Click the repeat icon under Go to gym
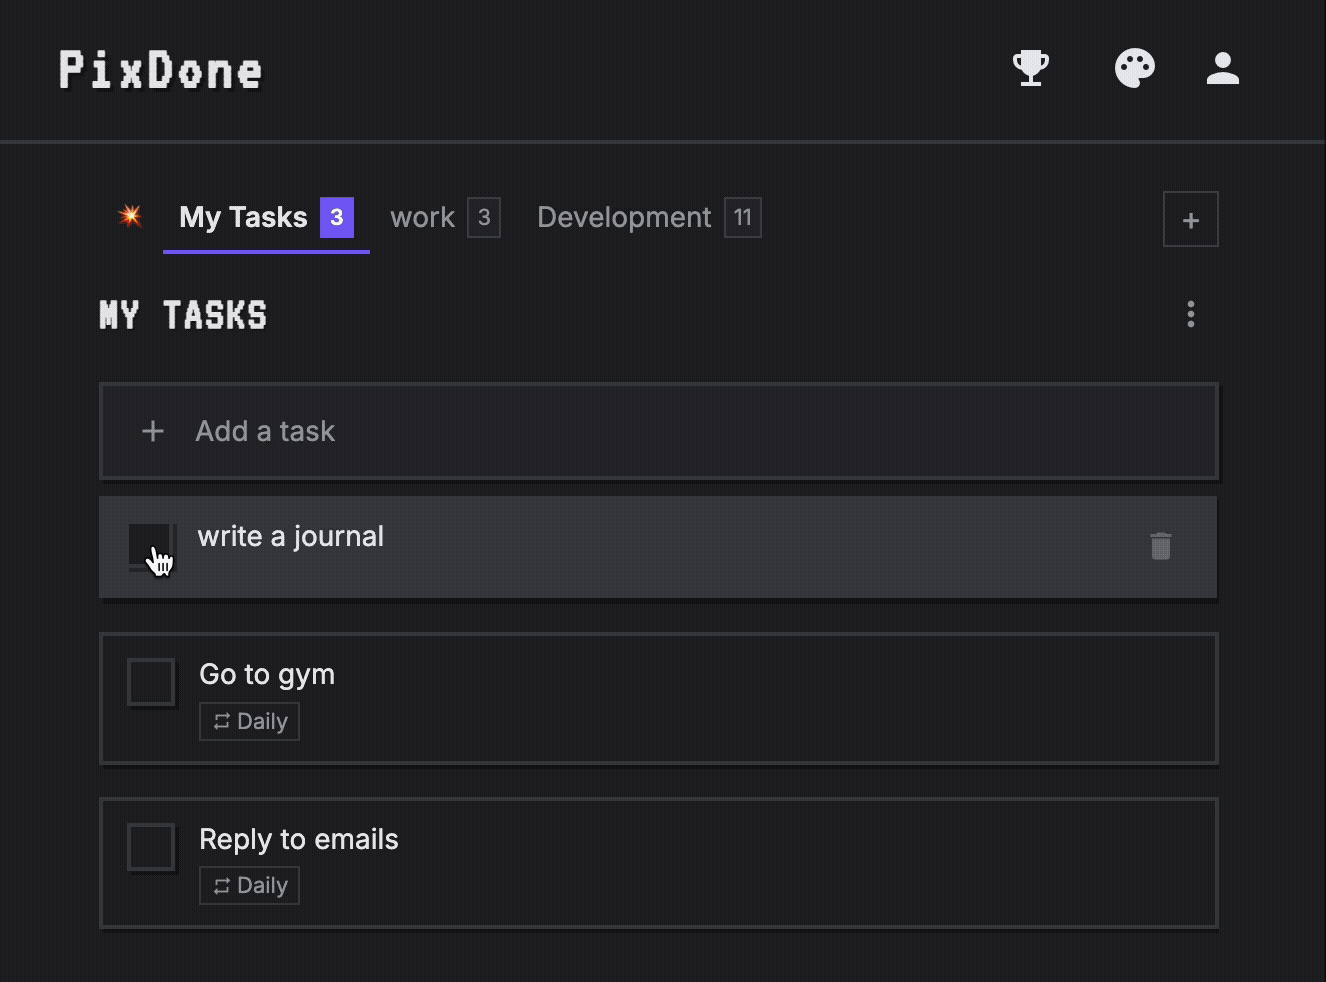Viewport: 1326px width, 982px height. pyautogui.click(x=222, y=721)
